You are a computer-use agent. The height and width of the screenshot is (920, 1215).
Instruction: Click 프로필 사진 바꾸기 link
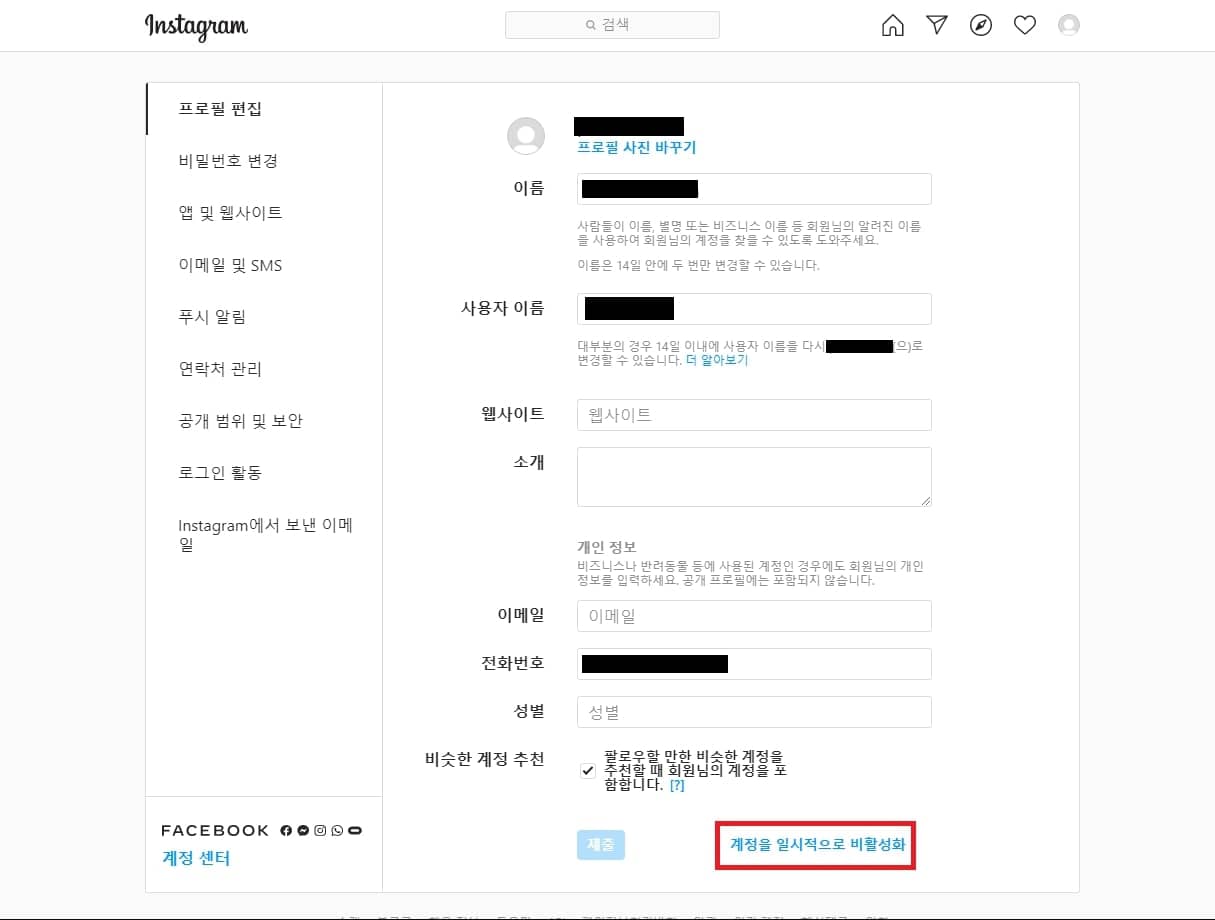pos(636,147)
